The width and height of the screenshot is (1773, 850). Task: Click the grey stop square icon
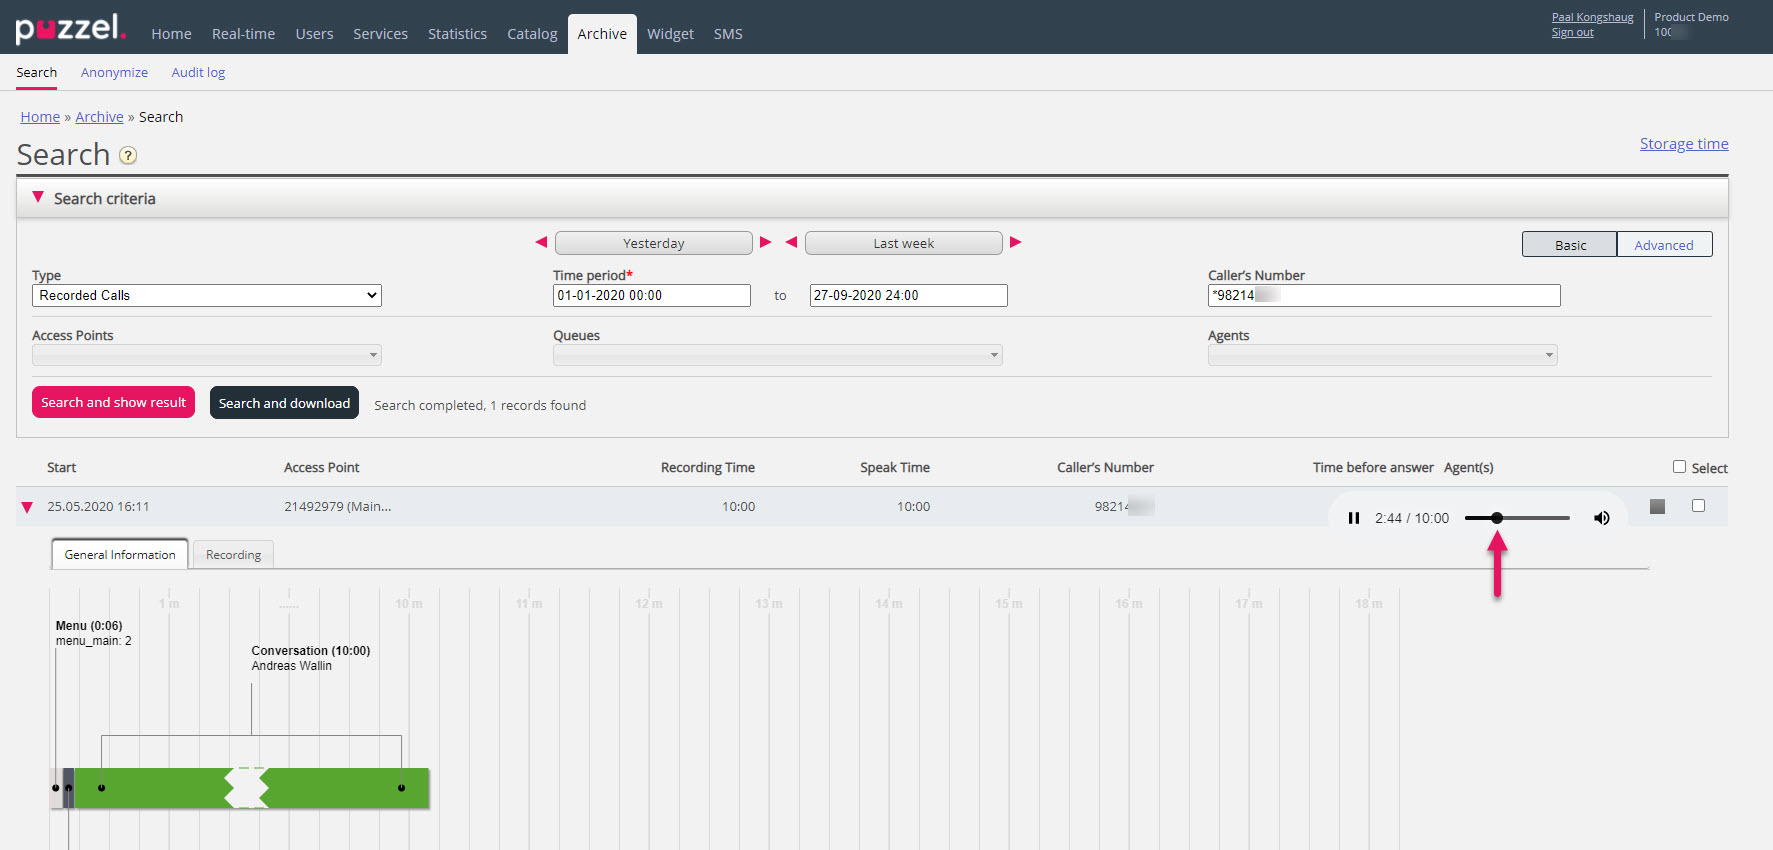tap(1657, 507)
